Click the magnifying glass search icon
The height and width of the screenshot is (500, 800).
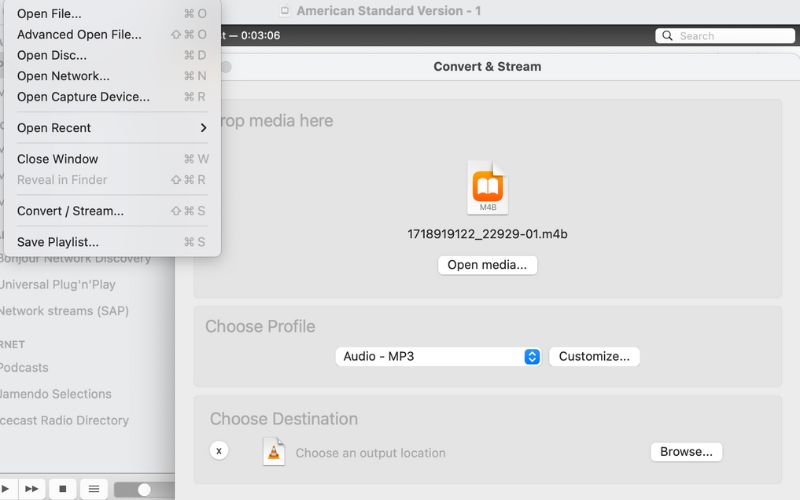[x=667, y=36]
